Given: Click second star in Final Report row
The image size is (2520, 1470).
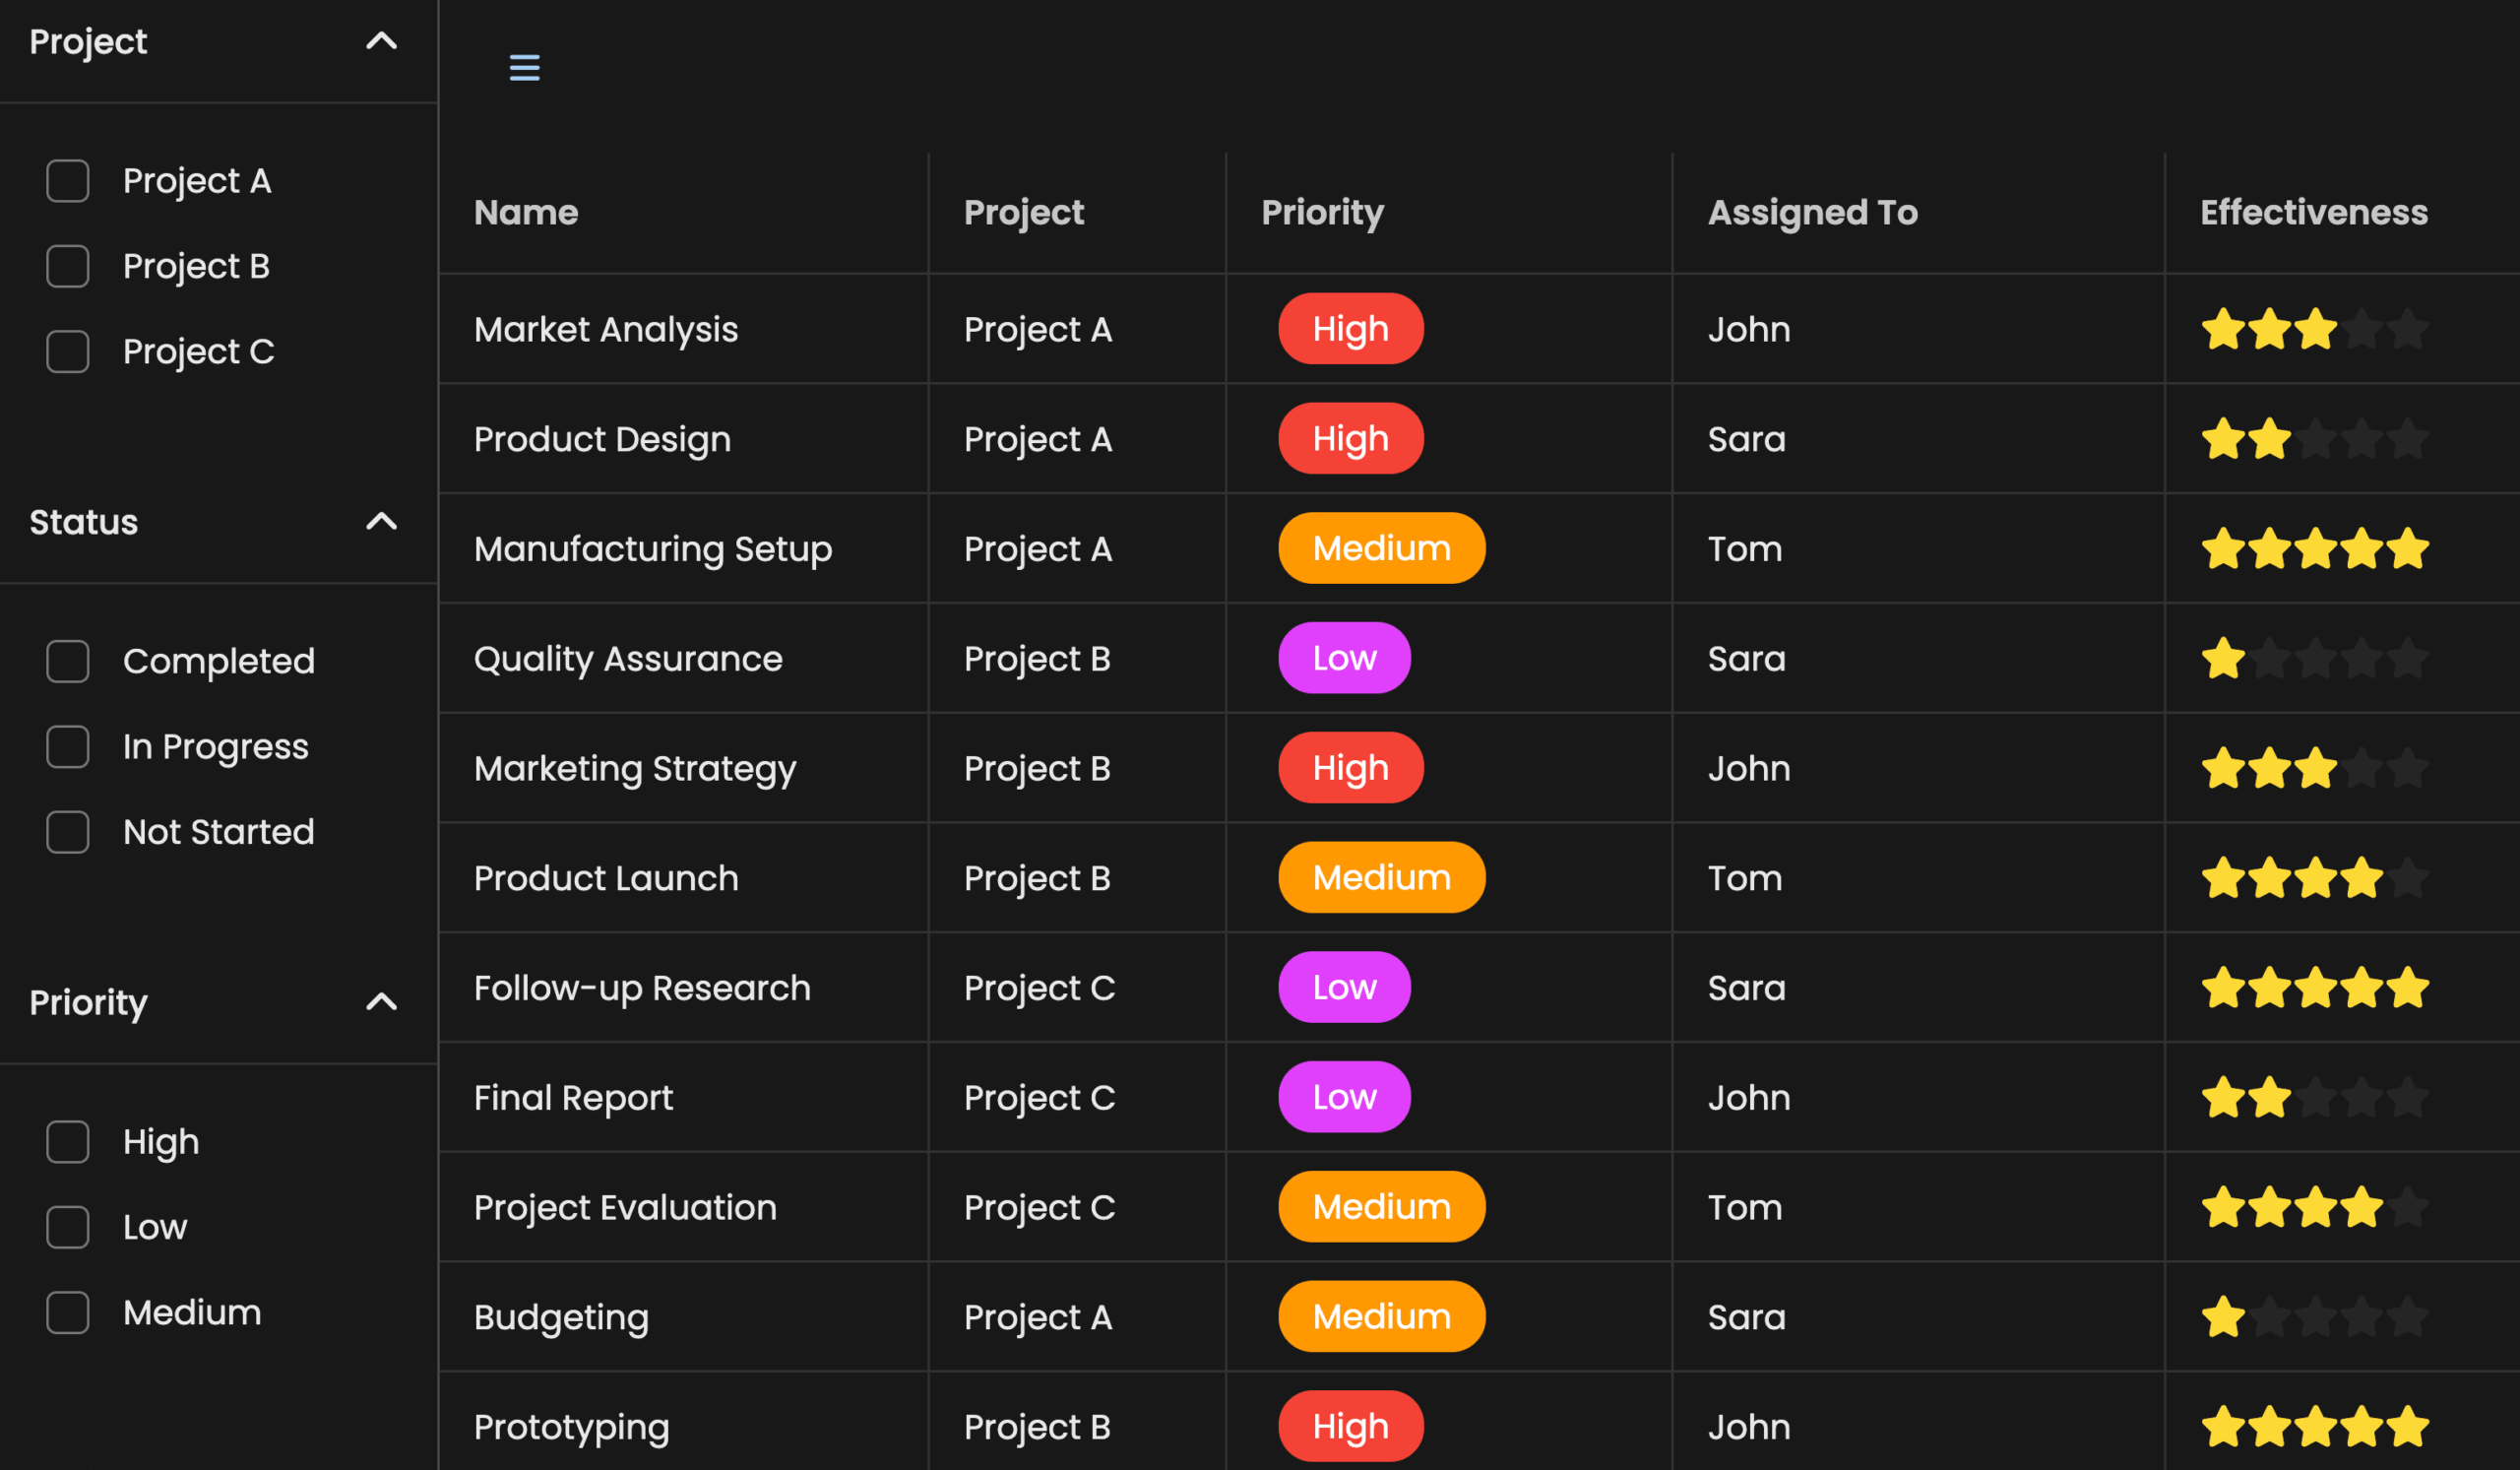Looking at the screenshot, I should pyautogui.click(x=2269, y=1098).
